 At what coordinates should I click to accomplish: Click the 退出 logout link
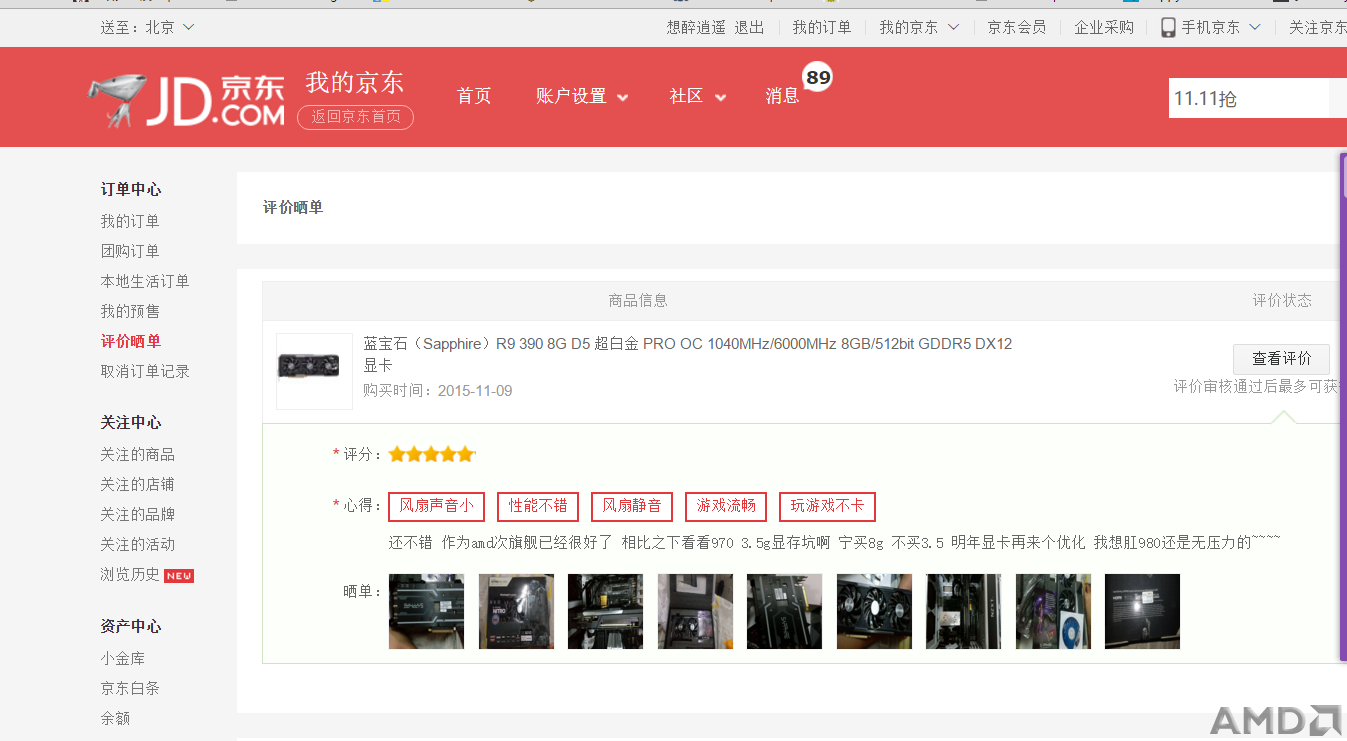coord(749,27)
